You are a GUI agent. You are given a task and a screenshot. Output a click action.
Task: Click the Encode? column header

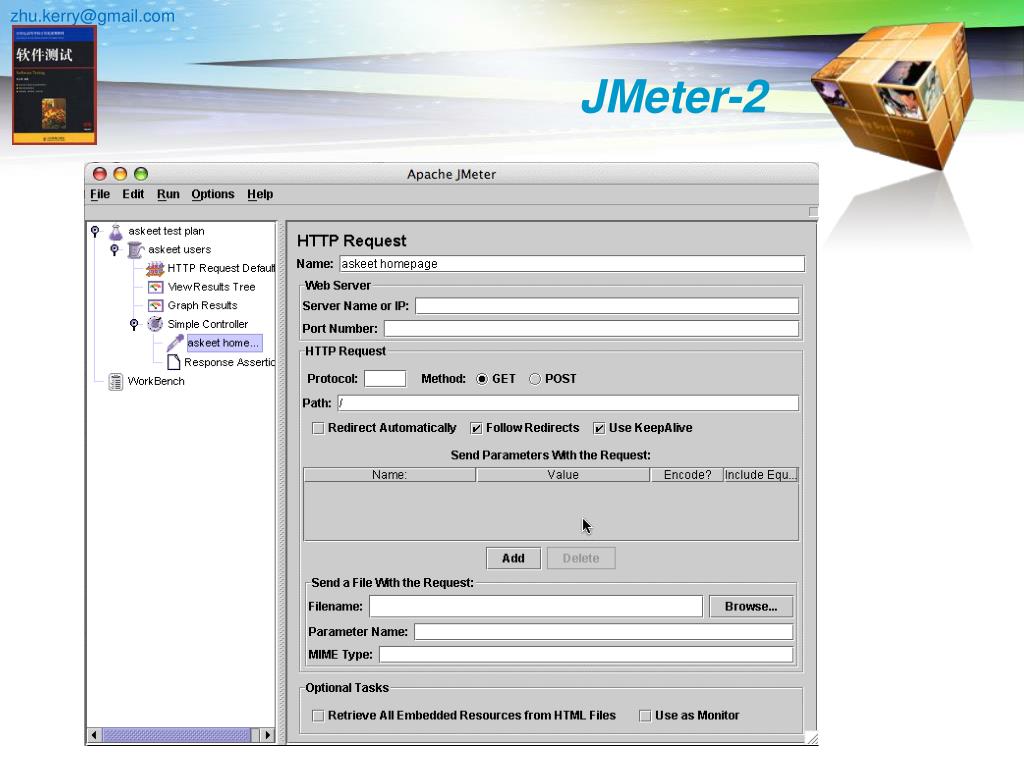click(x=687, y=475)
